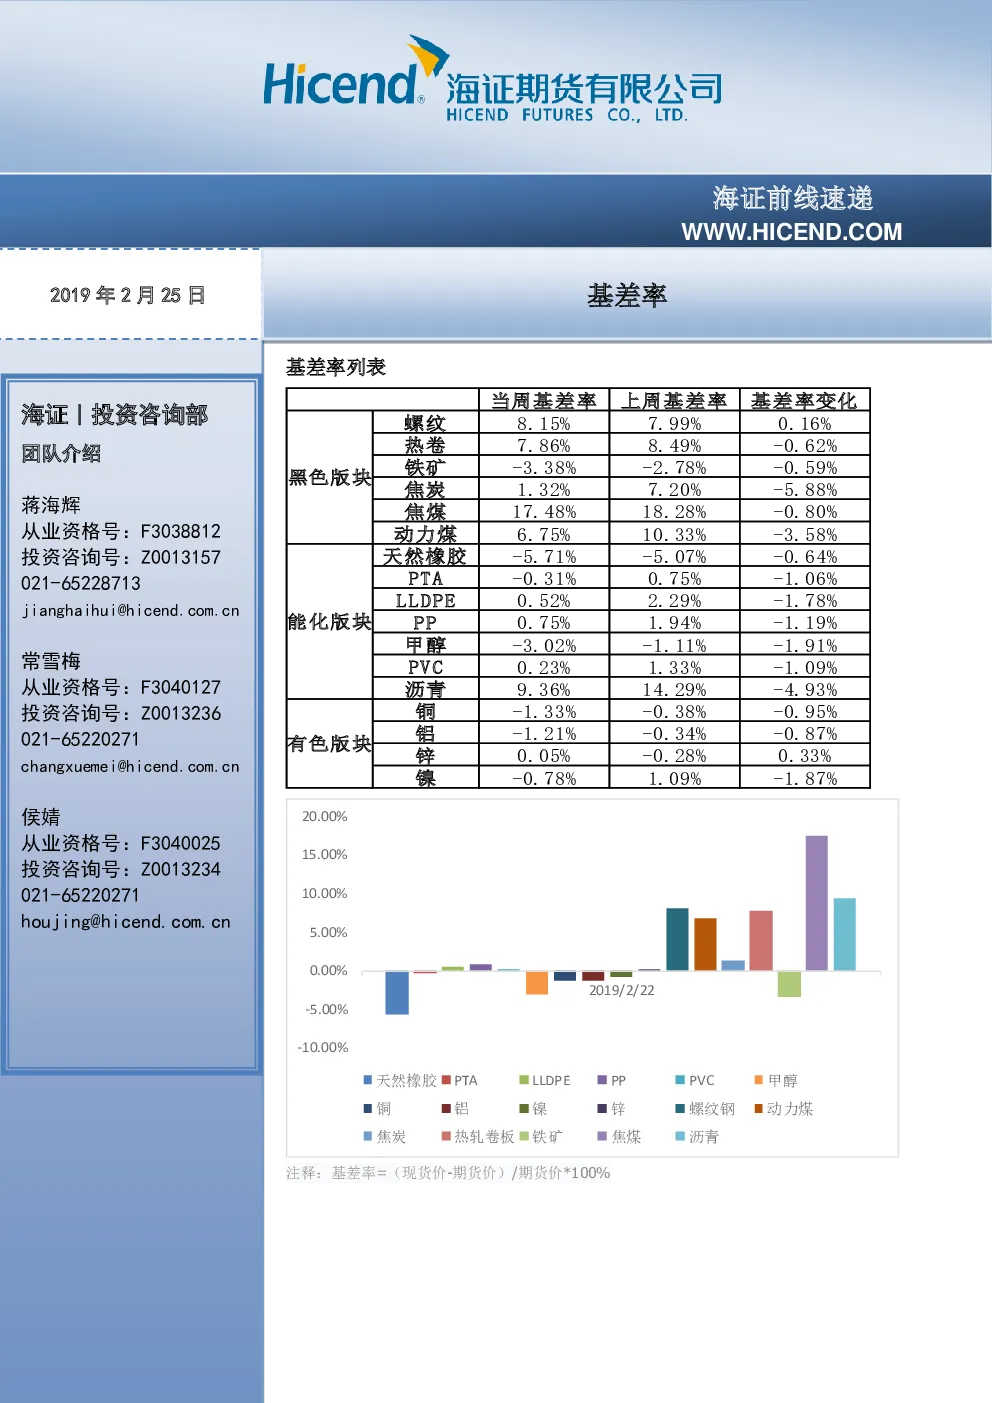Select the 当周基差率 column header
This screenshot has width=992, height=1403.
coord(544,400)
